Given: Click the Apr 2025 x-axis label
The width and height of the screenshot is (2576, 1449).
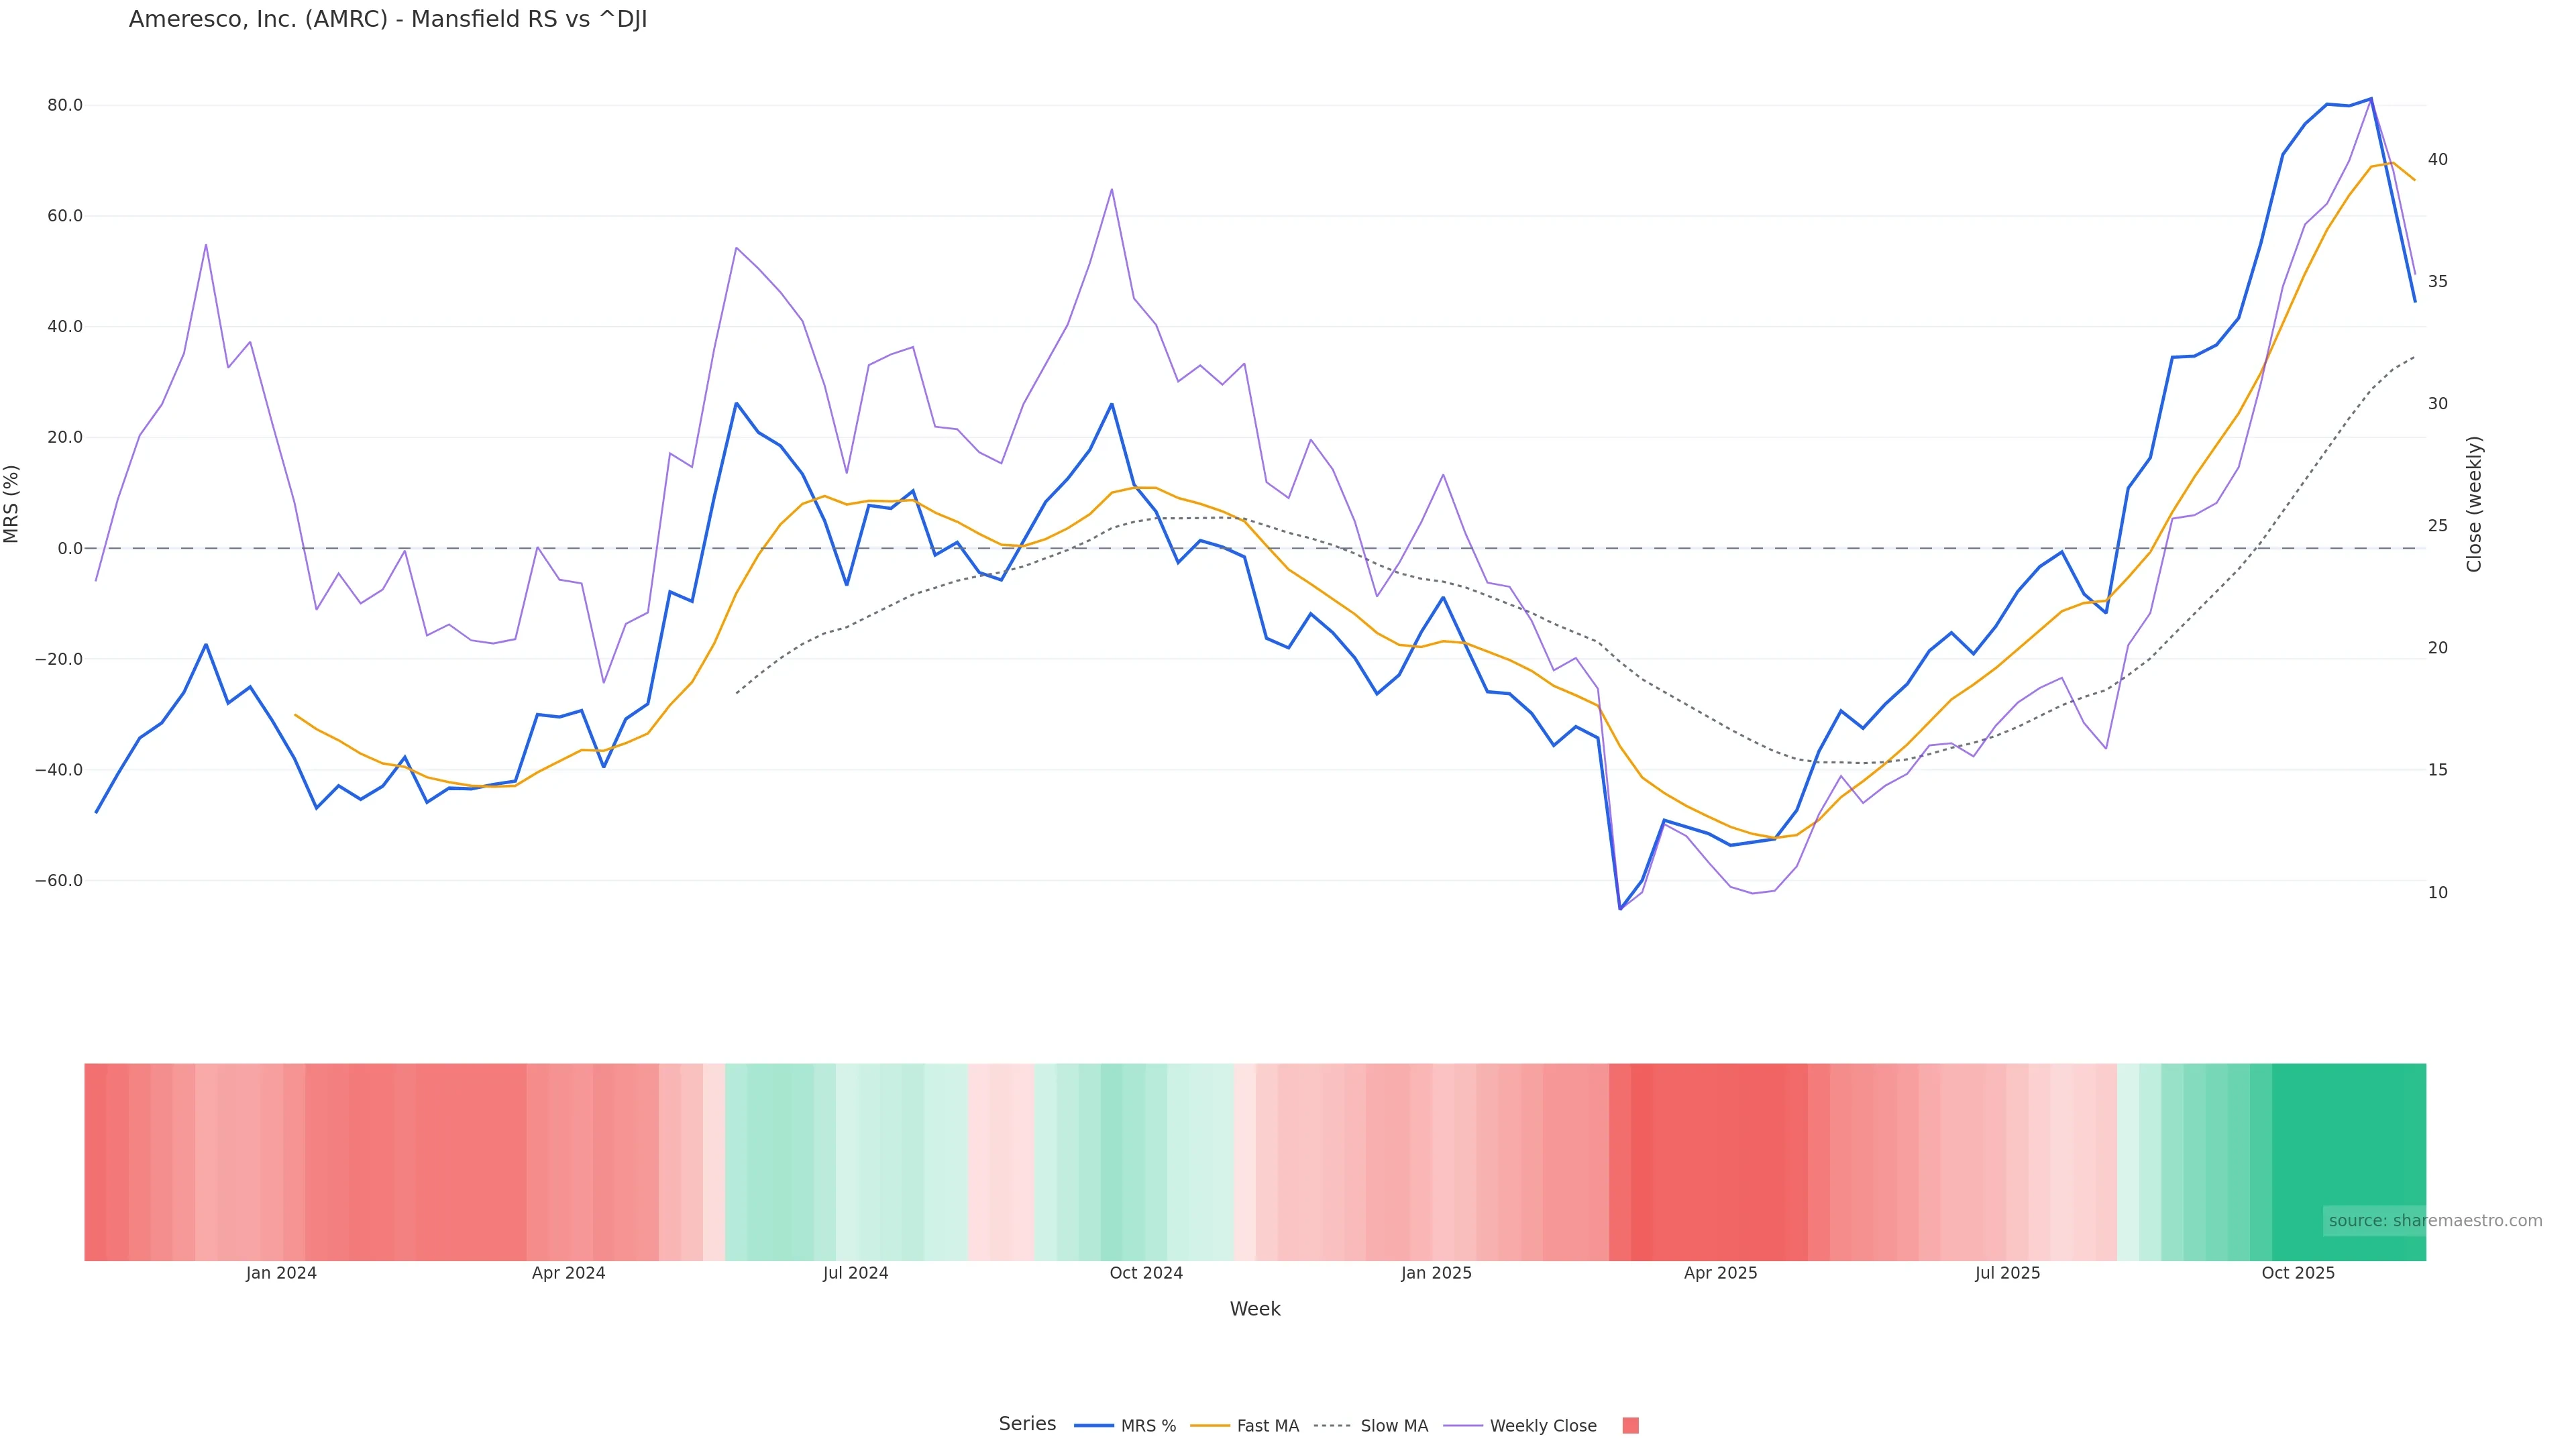Looking at the screenshot, I should (x=1720, y=1273).
